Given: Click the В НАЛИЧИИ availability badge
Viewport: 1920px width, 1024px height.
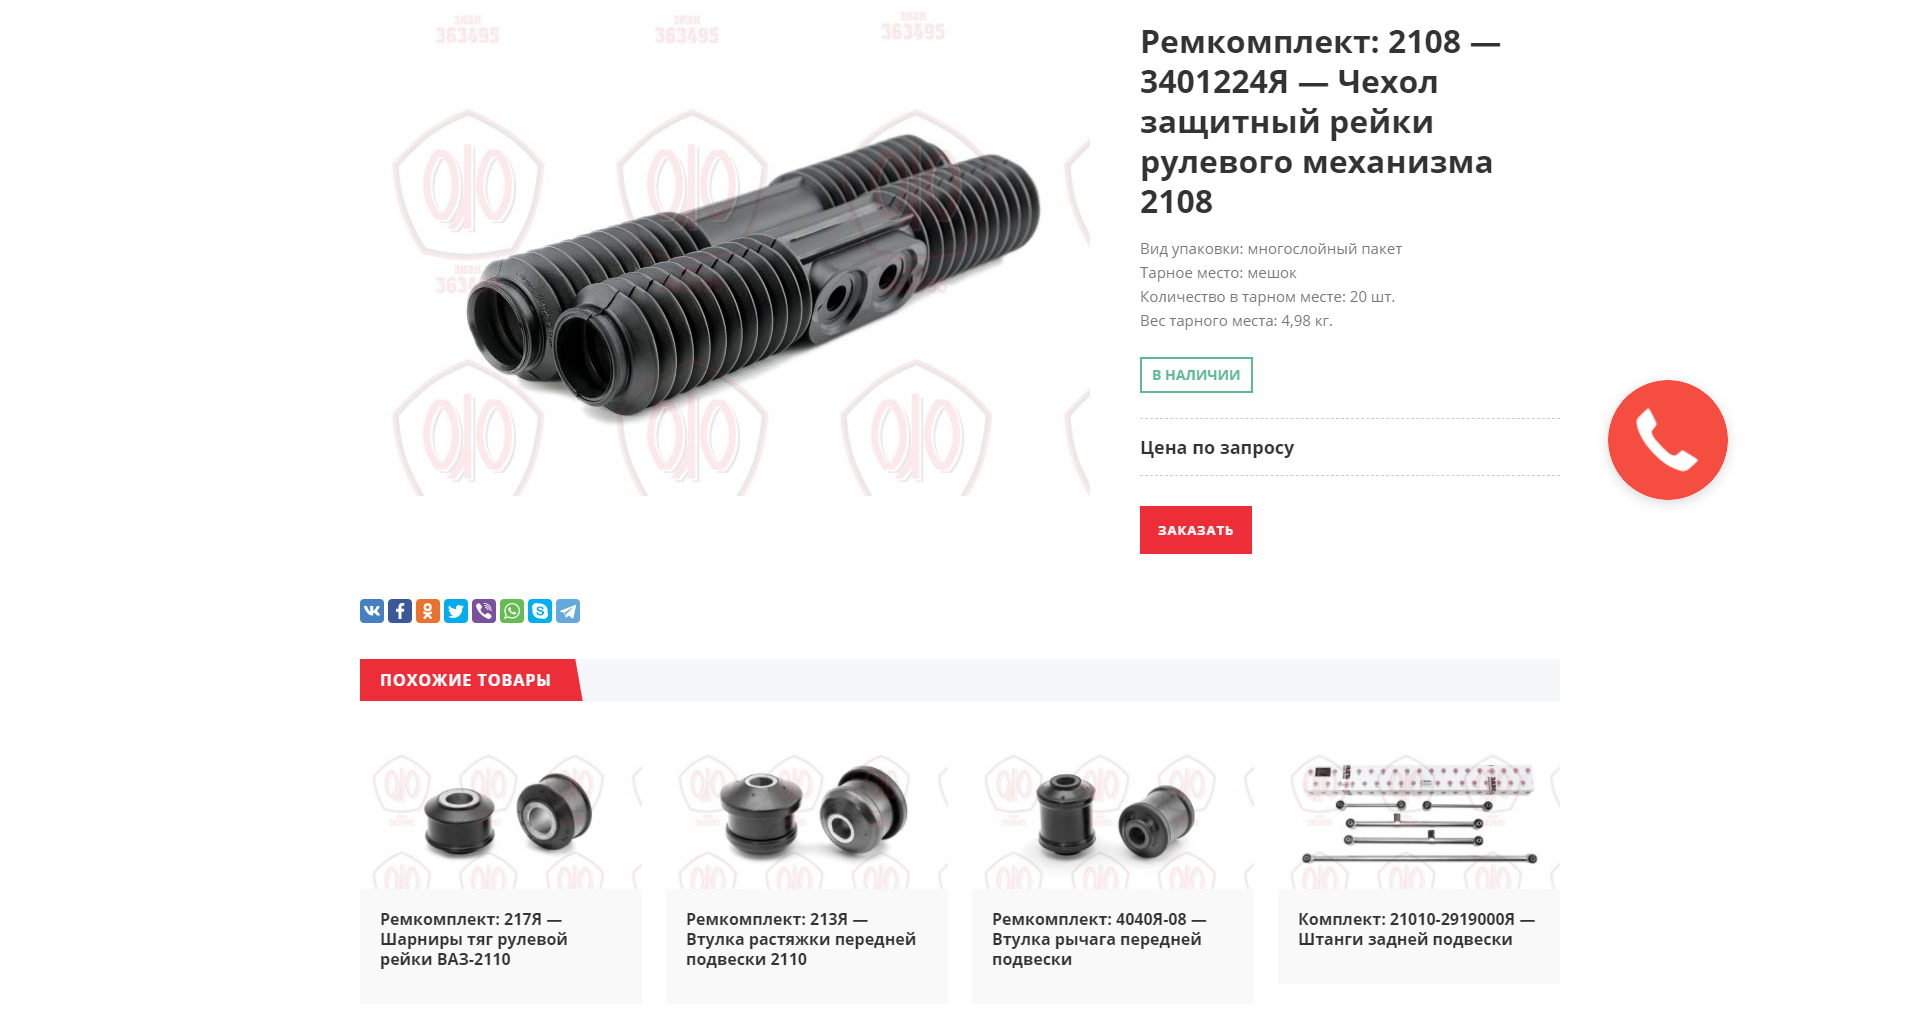Looking at the screenshot, I should [x=1196, y=375].
